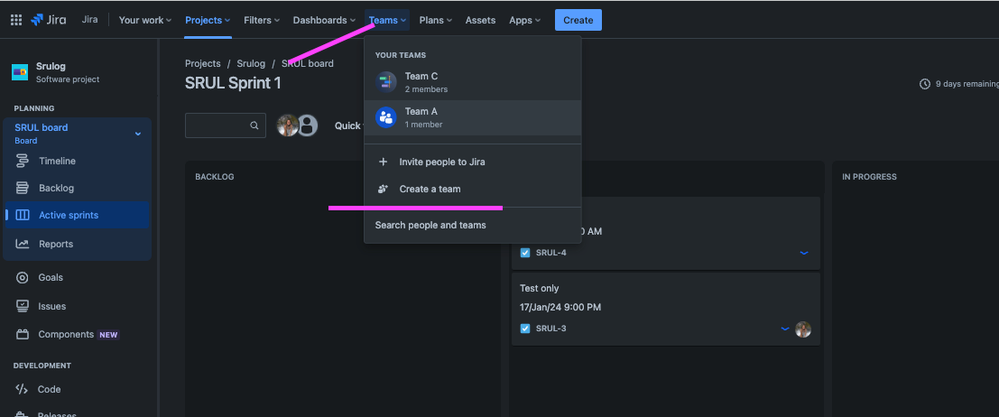Click the SRUL-4 task type checkbox icon
The width and height of the screenshot is (999, 417).
click(x=525, y=253)
